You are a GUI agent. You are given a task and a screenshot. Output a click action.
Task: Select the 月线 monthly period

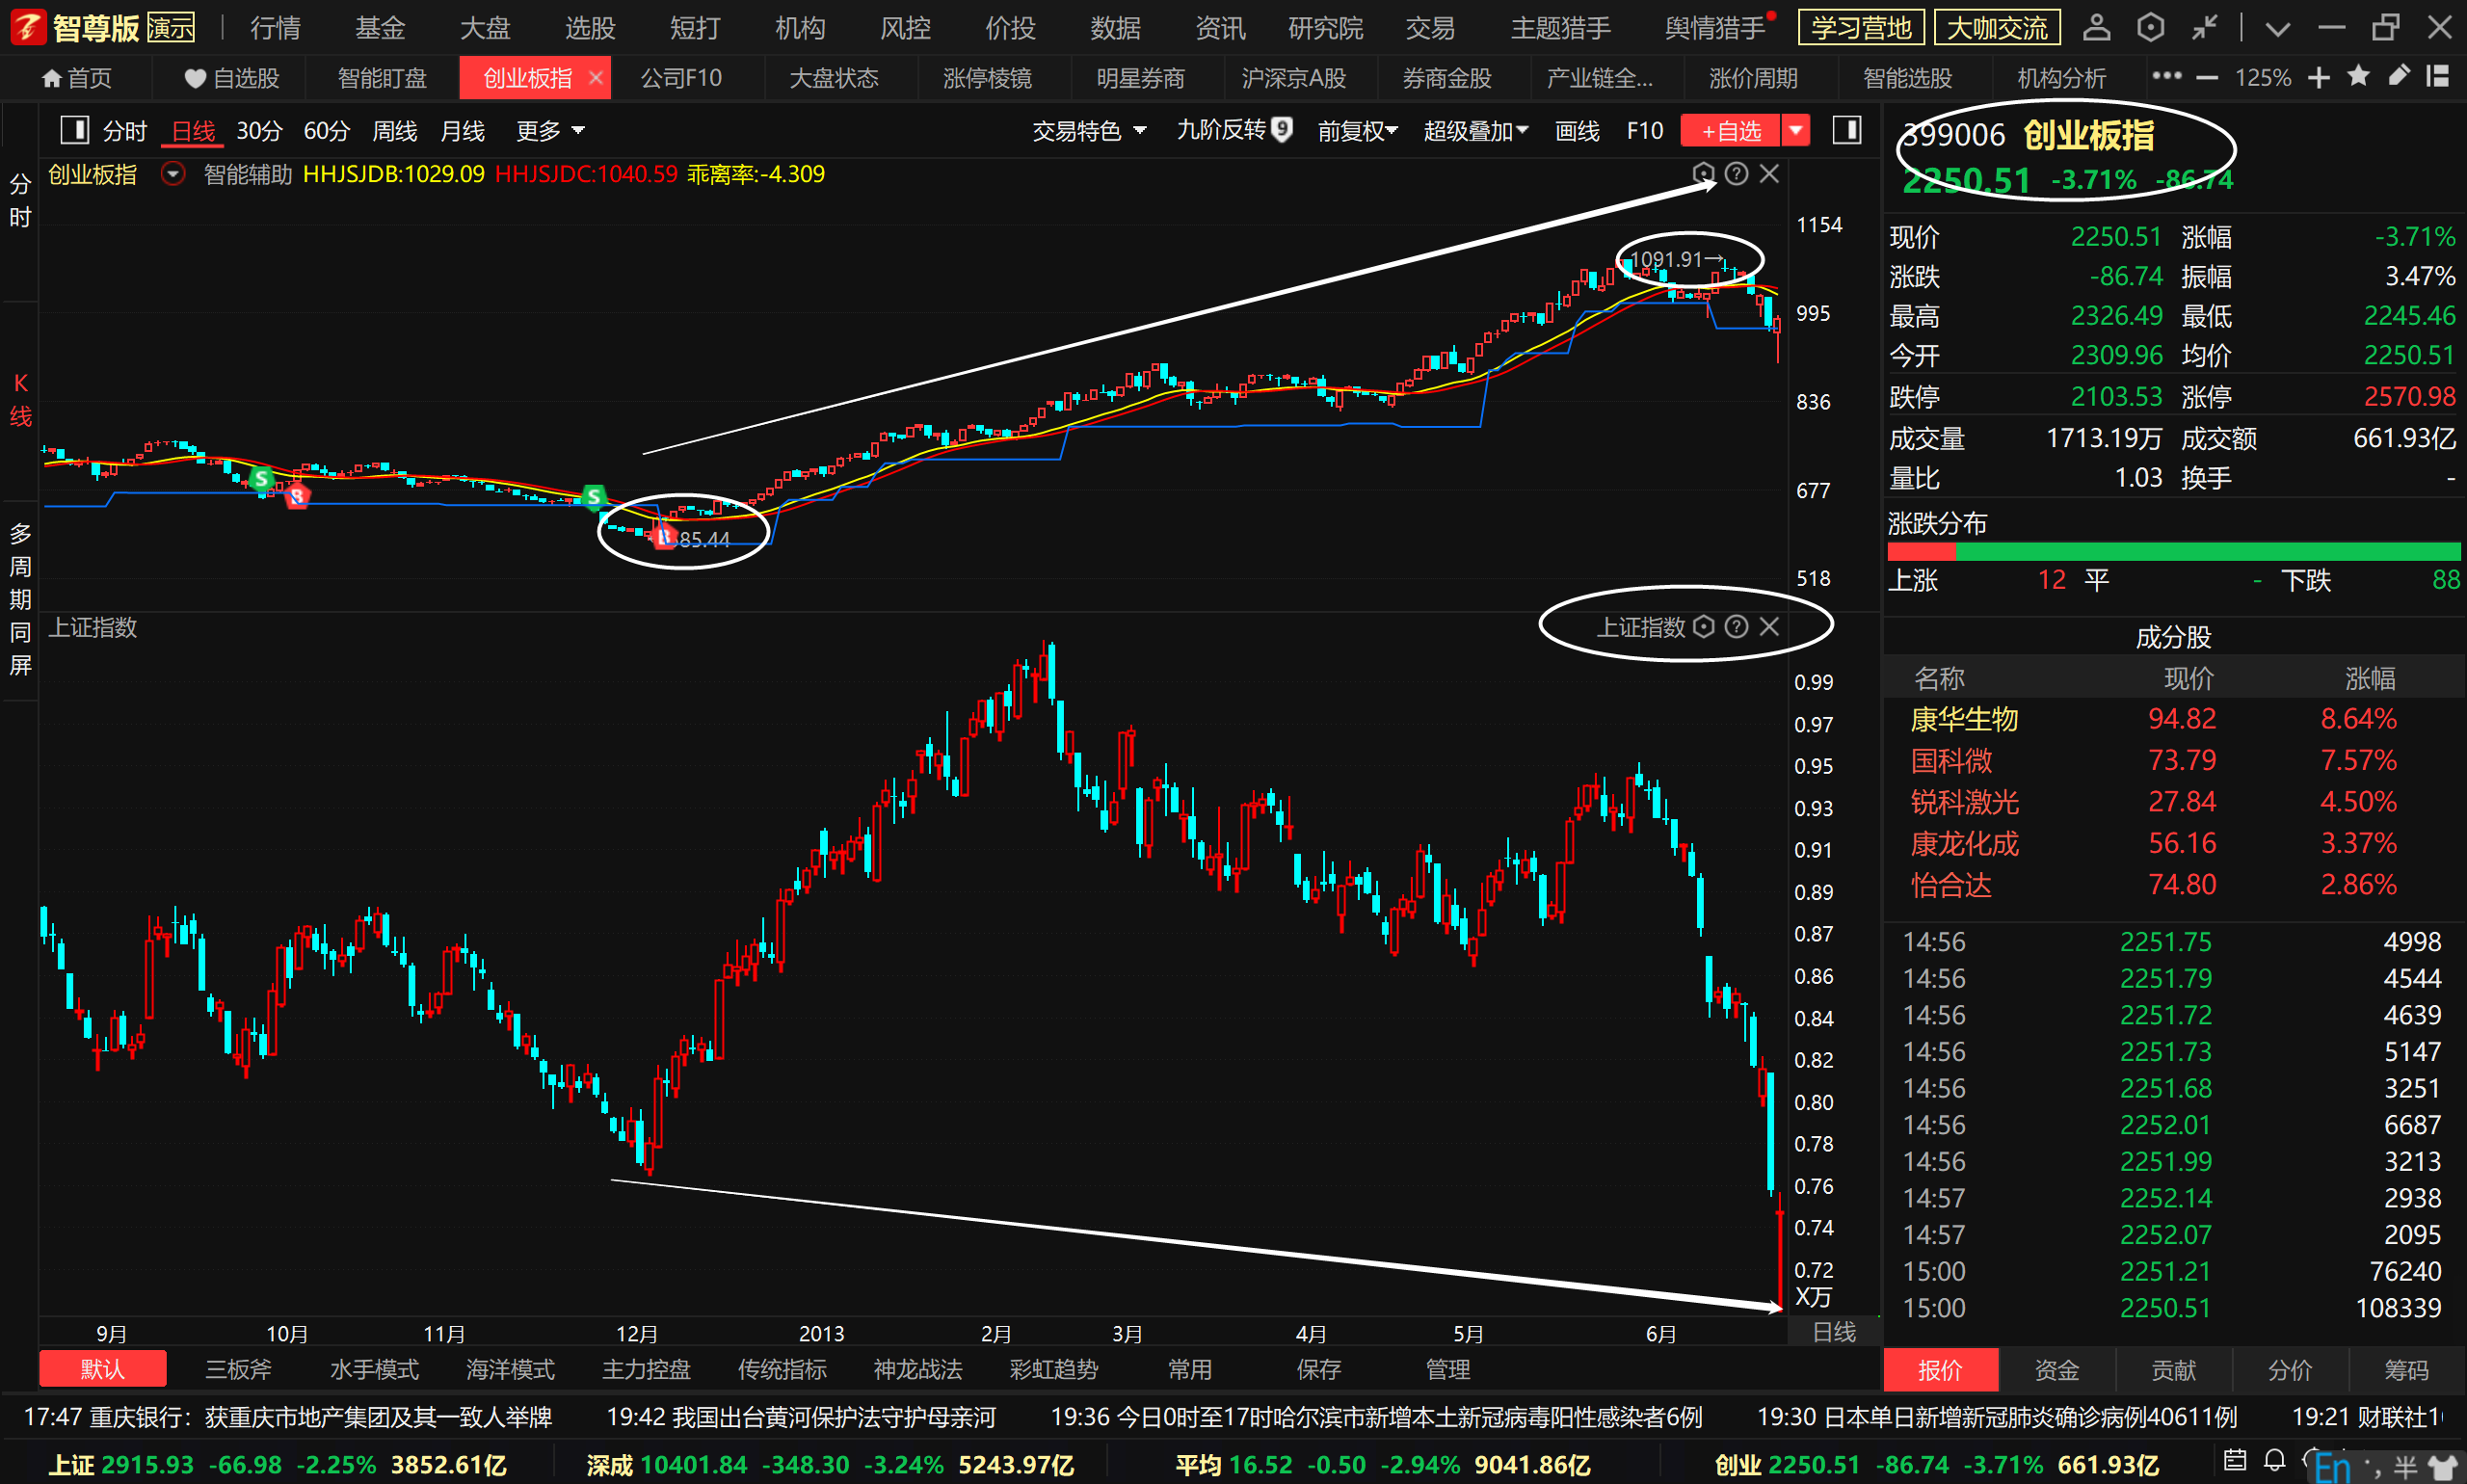point(462,131)
